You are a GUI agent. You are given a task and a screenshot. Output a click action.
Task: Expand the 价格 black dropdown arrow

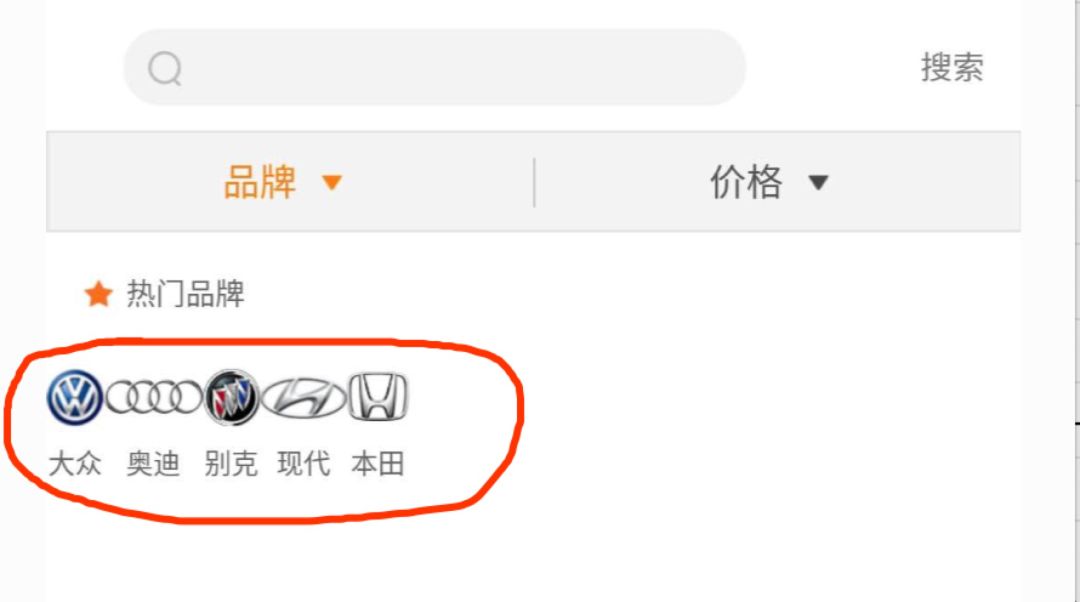[x=818, y=183]
